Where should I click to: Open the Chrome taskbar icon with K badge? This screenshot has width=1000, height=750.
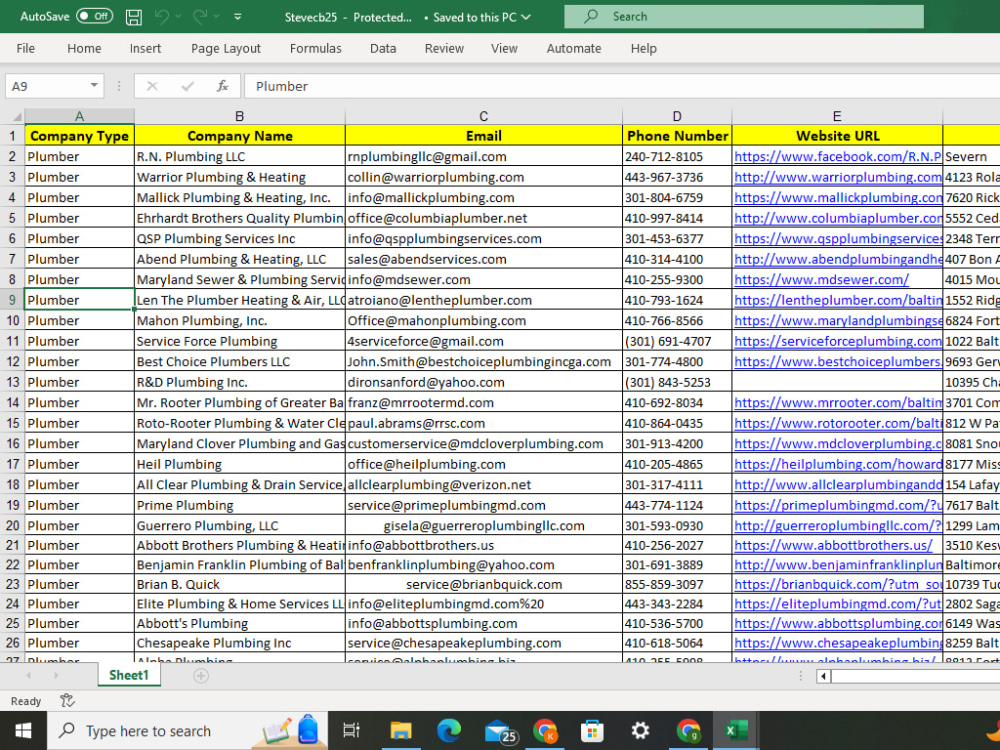pyautogui.click(x=545, y=731)
